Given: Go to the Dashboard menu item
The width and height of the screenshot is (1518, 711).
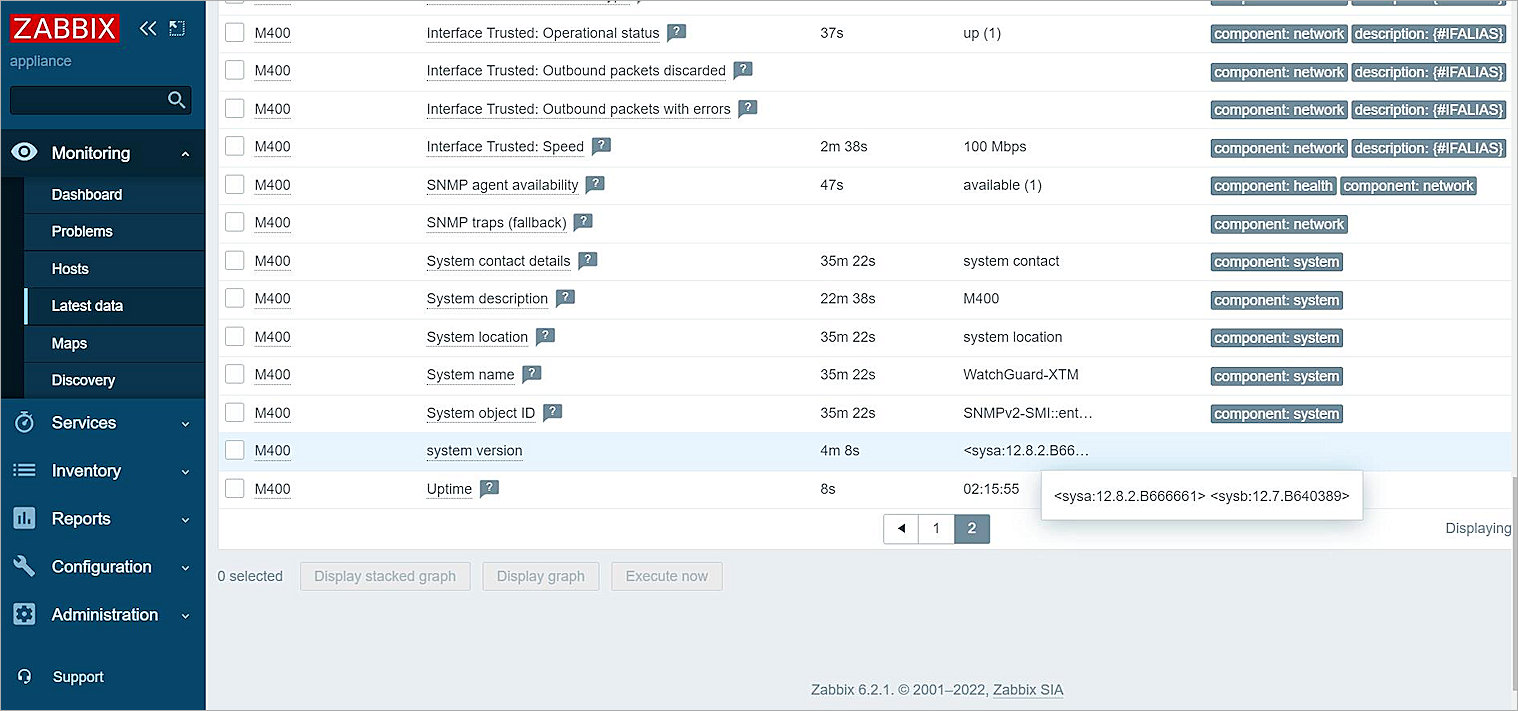Looking at the screenshot, I should 87,195.
